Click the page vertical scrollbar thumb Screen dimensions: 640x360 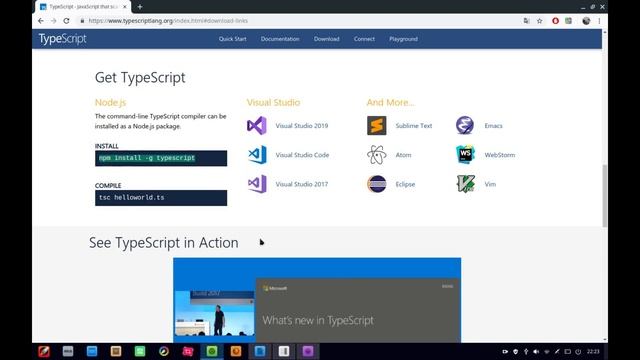[604, 196]
